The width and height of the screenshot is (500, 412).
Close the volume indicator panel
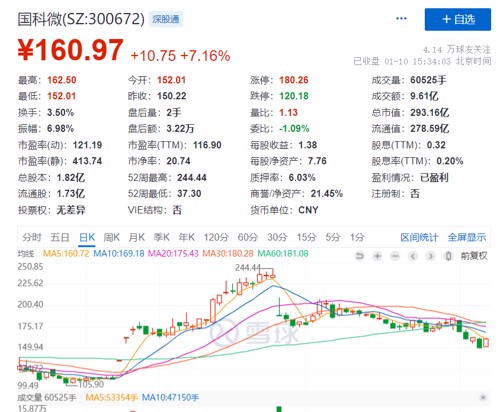[483, 397]
